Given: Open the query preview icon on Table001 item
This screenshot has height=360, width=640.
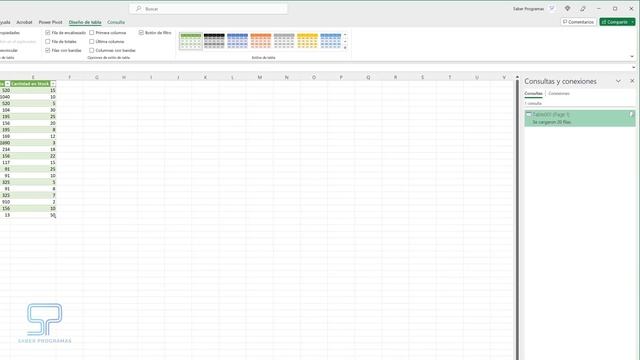Looking at the screenshot, I should [x=631, y=115].
